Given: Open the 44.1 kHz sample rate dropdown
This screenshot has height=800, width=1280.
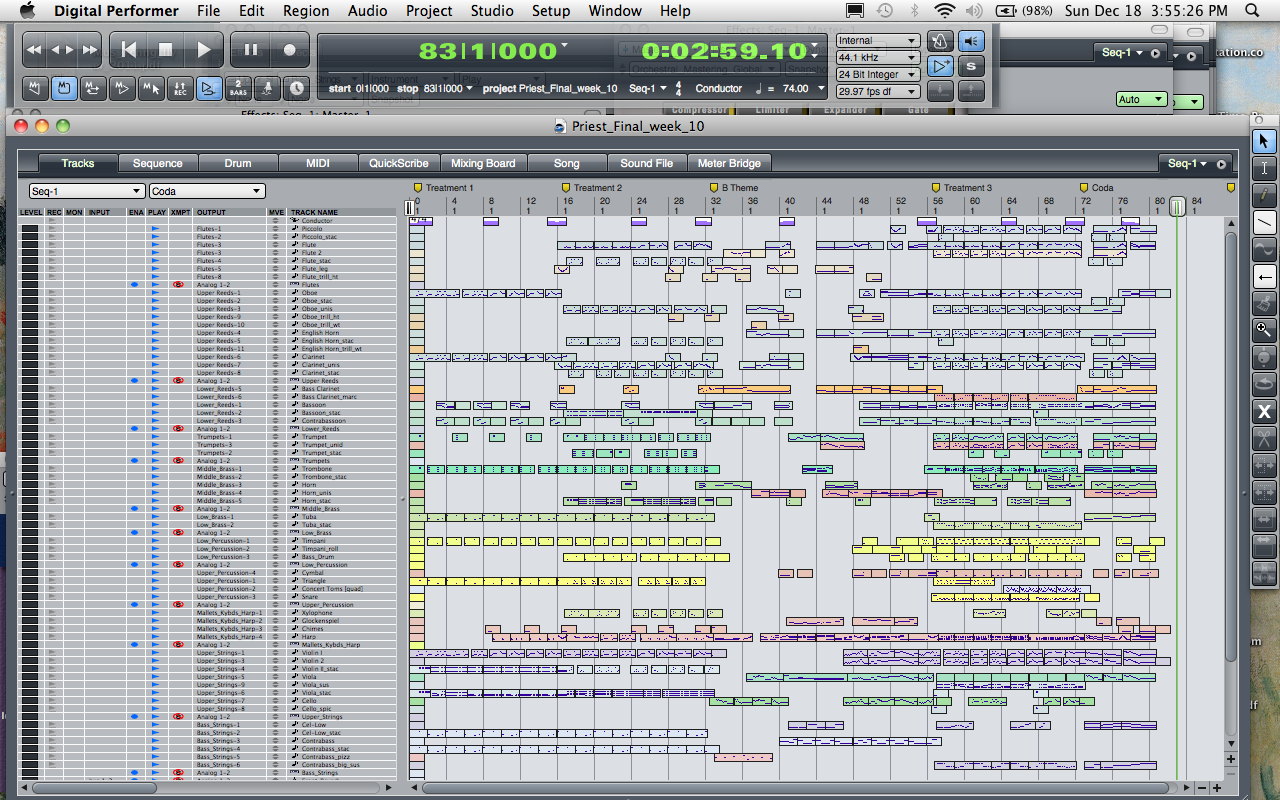Looking at the screenshot, I should (x=878, y=58).
